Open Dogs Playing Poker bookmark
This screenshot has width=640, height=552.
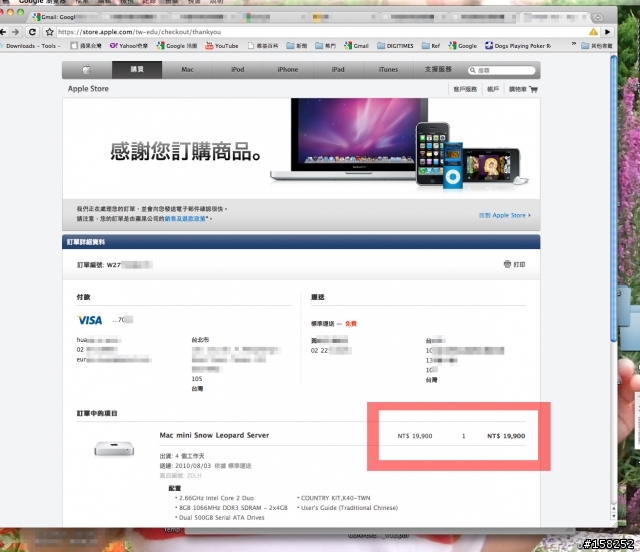click(x=518, y=46)
